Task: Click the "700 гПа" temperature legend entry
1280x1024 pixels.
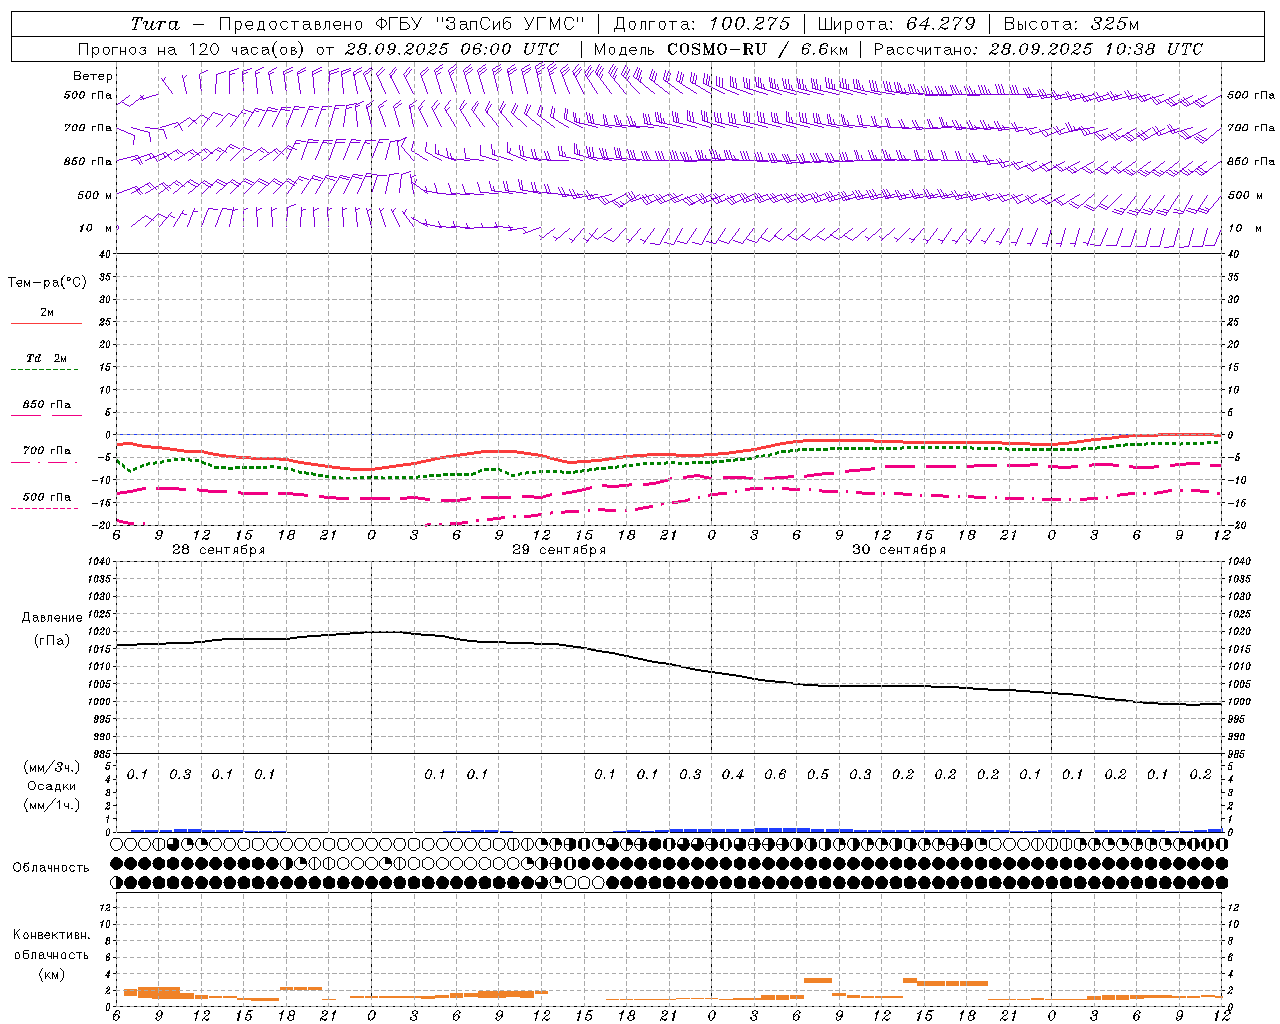Action: click(47, 451)
